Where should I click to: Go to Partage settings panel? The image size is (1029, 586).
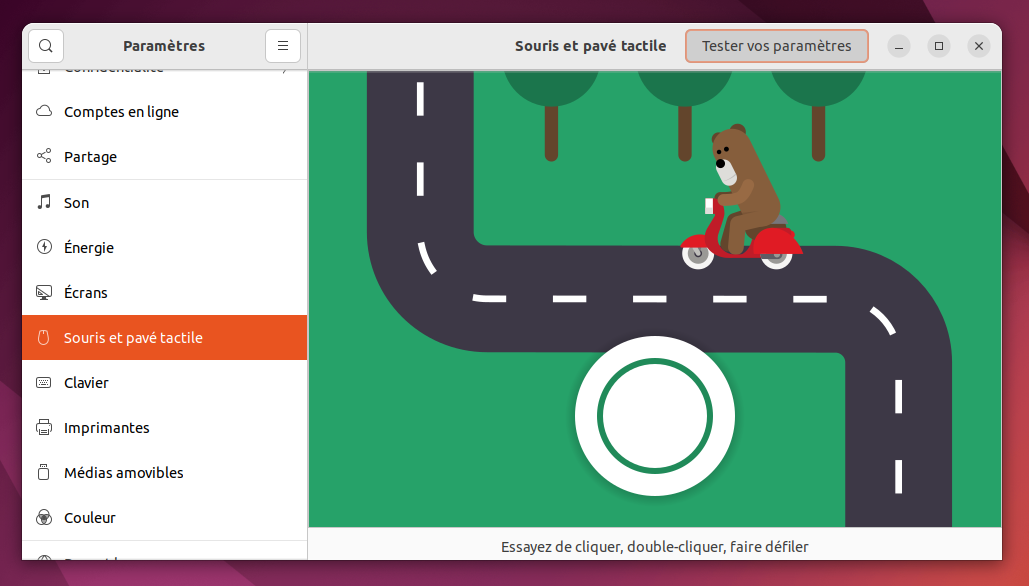[x=165, y=156]
